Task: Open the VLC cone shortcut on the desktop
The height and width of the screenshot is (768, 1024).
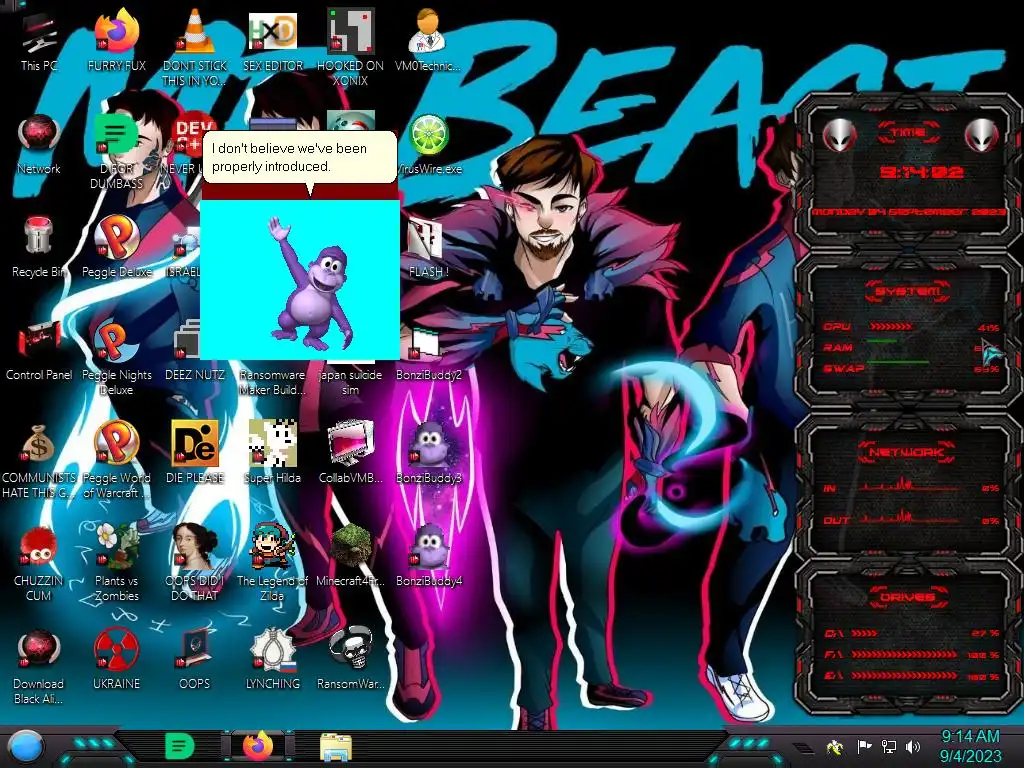Action: pos(195,47)
